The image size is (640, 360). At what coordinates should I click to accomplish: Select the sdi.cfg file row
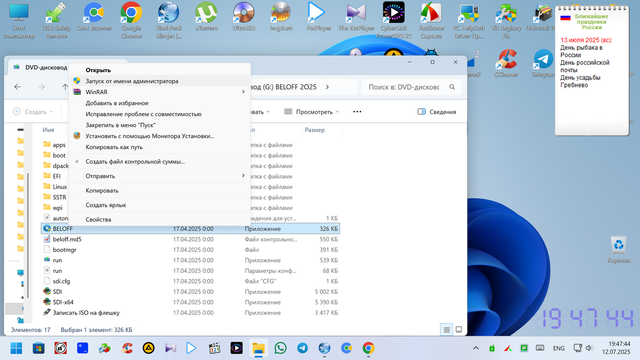[190, 281]
